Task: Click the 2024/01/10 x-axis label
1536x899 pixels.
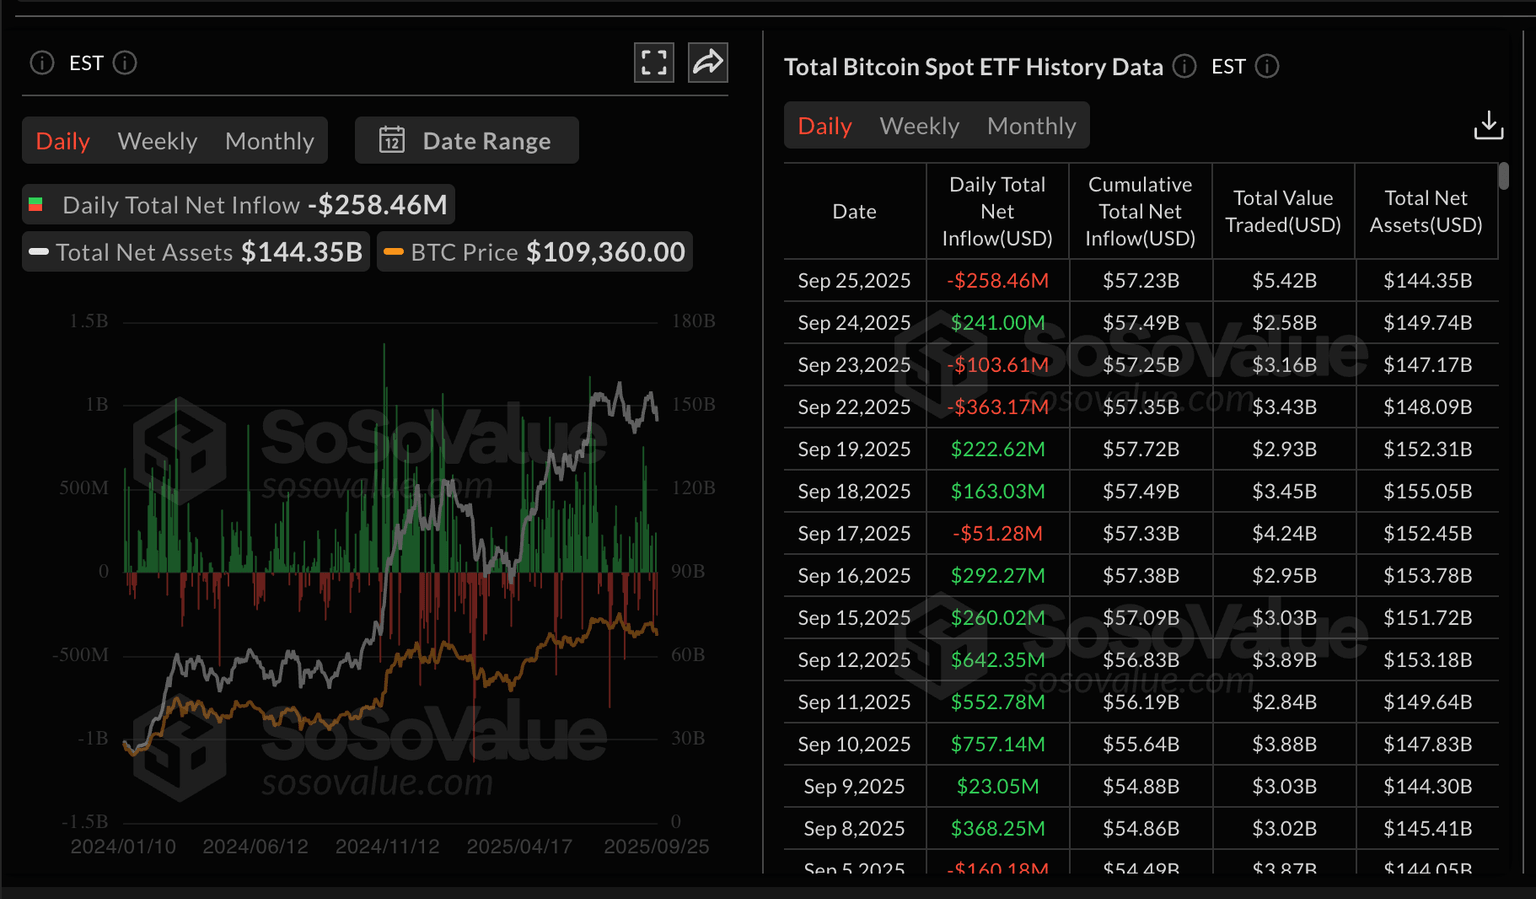Action: coord(123,847)
